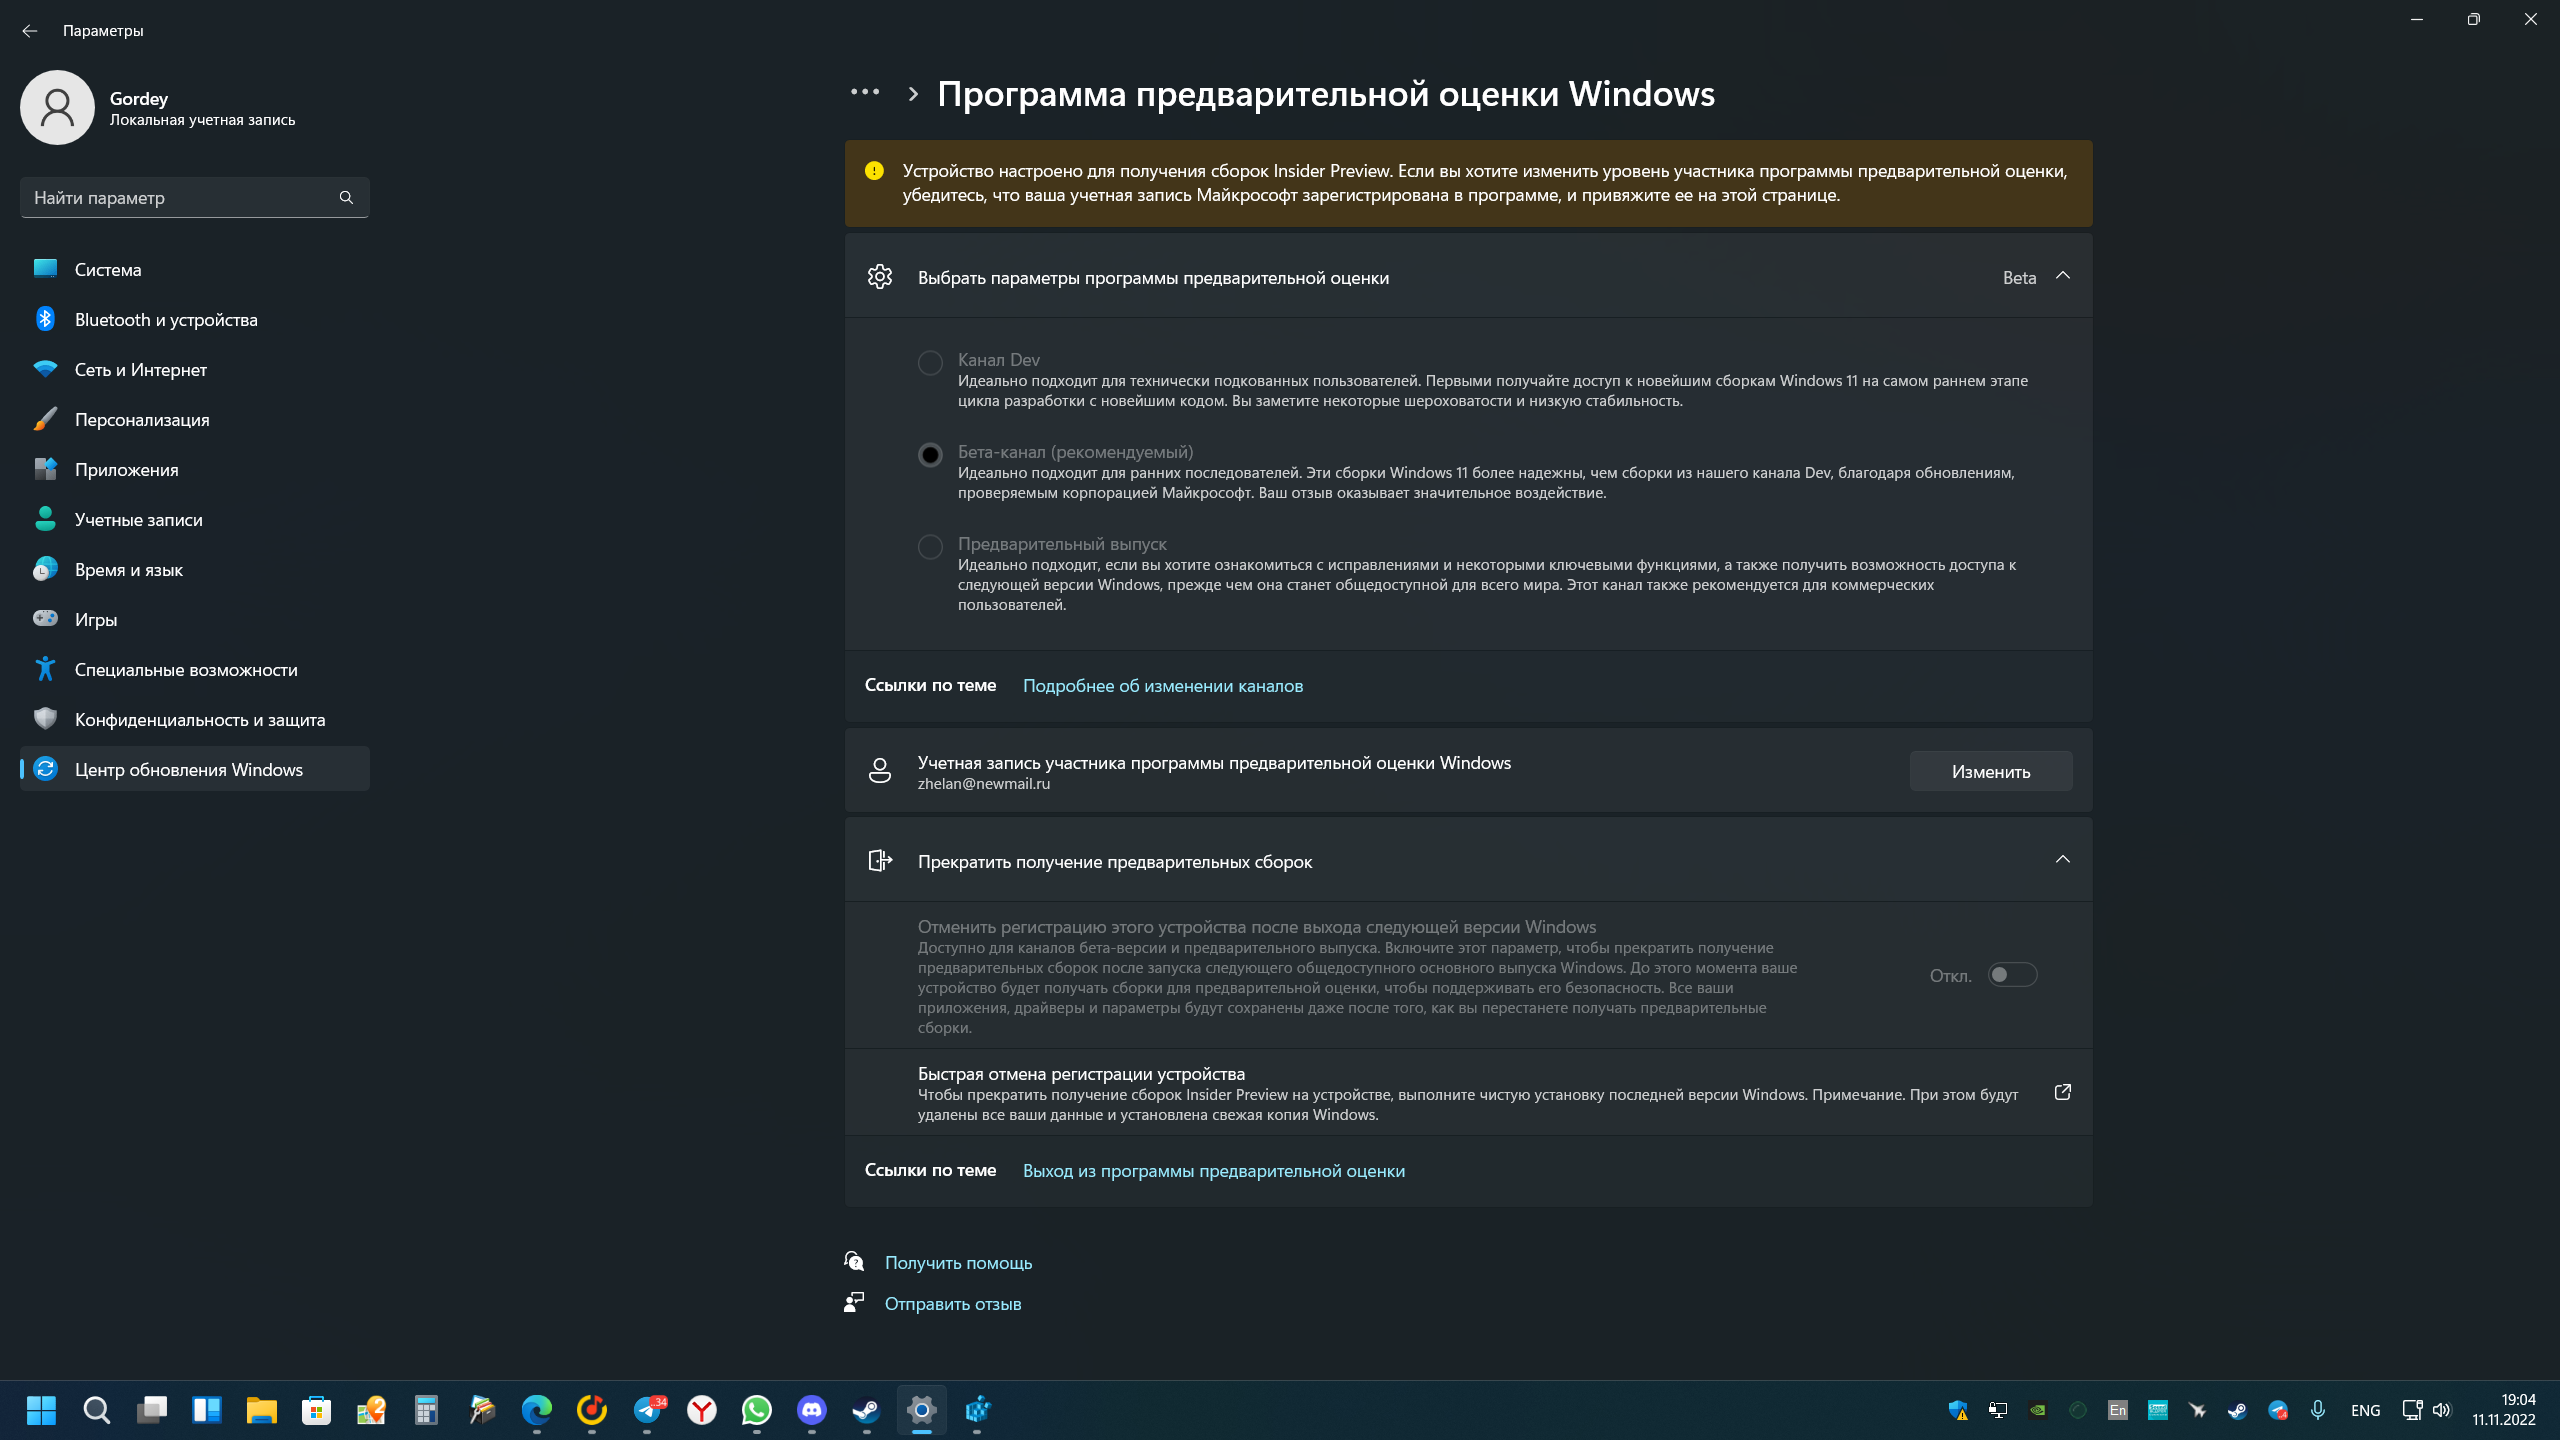Click the microphone icon in system tray
Viewport: 2560px width, 1440px height.
pyautogui.click(x=2318, y=1410)
